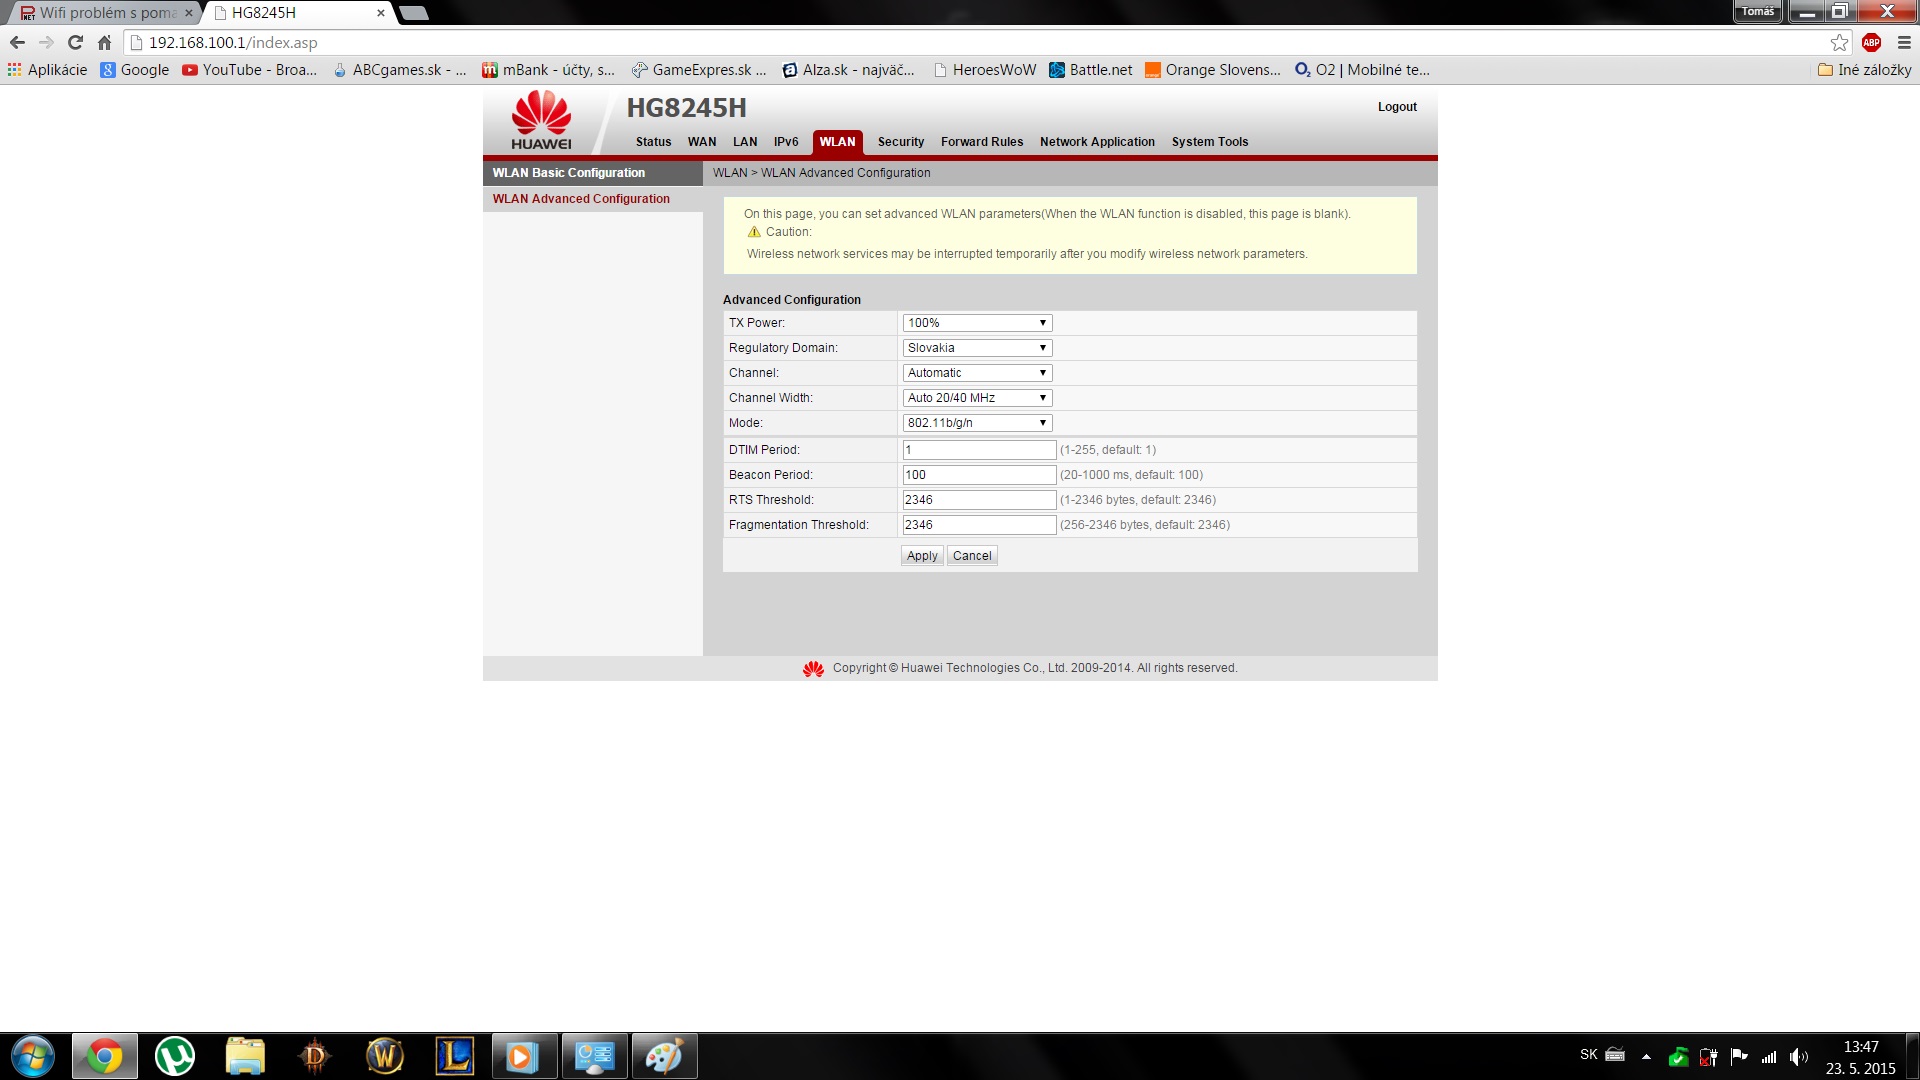Viewport: 1920px width, 1080px height.
Task: Click the Beacon Period input field
Action: pyautogui.click(x=978, y=475)
